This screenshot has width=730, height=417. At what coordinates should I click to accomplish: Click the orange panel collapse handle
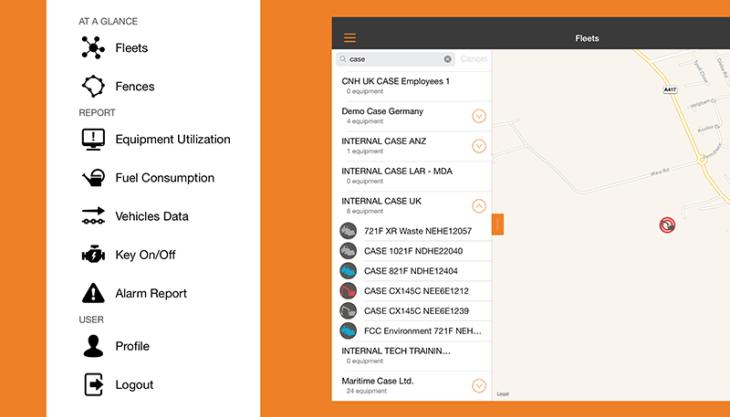point(498,224)
